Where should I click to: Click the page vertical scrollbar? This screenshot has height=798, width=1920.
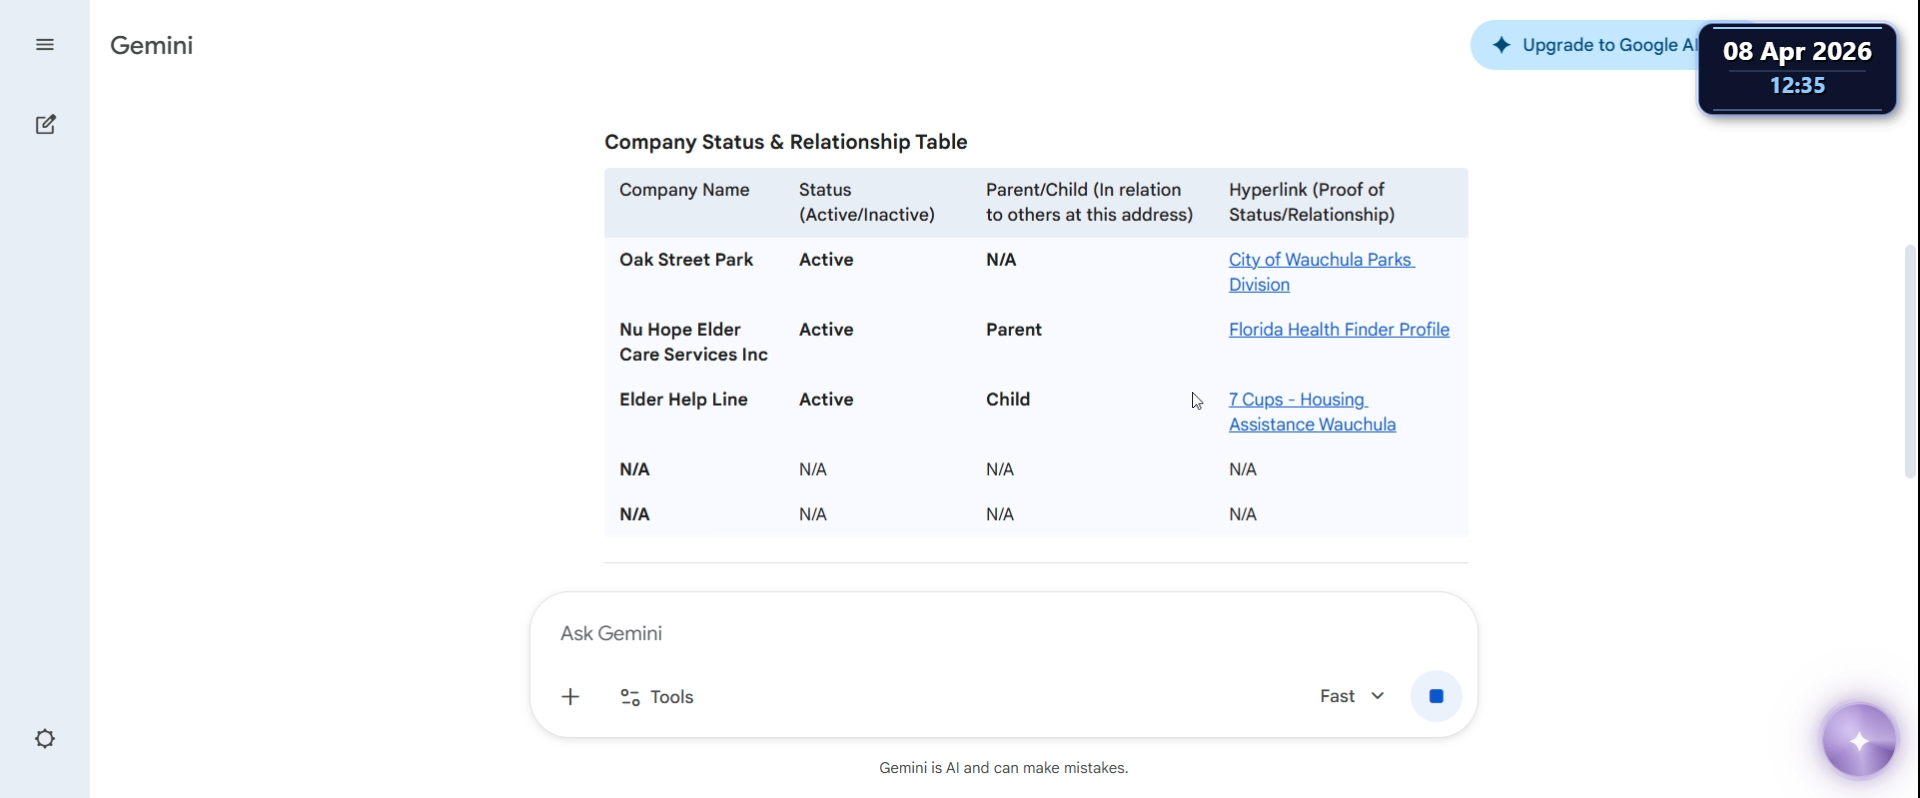tap(1910, 360)
